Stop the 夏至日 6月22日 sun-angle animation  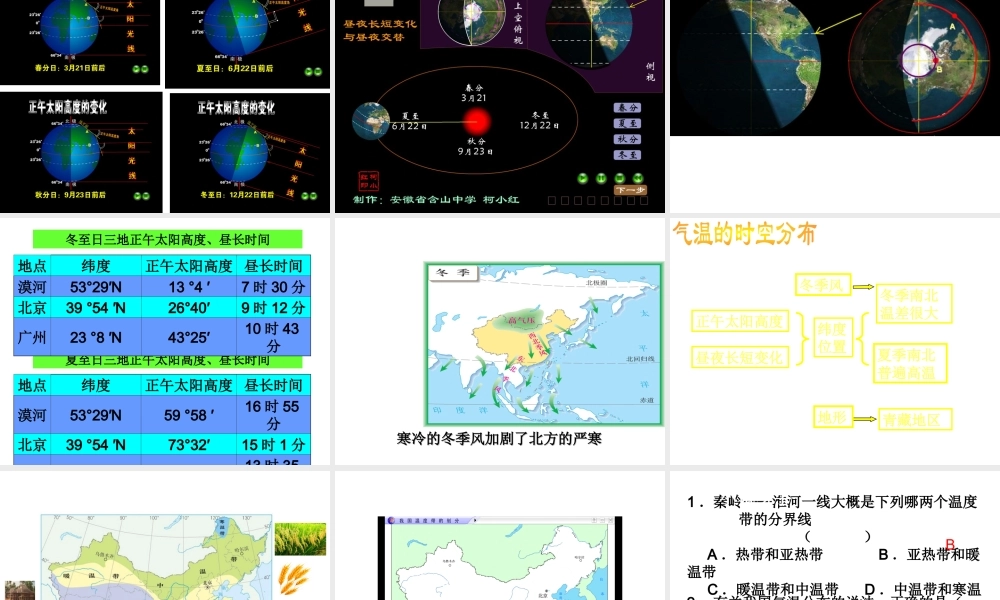[318, 71]
